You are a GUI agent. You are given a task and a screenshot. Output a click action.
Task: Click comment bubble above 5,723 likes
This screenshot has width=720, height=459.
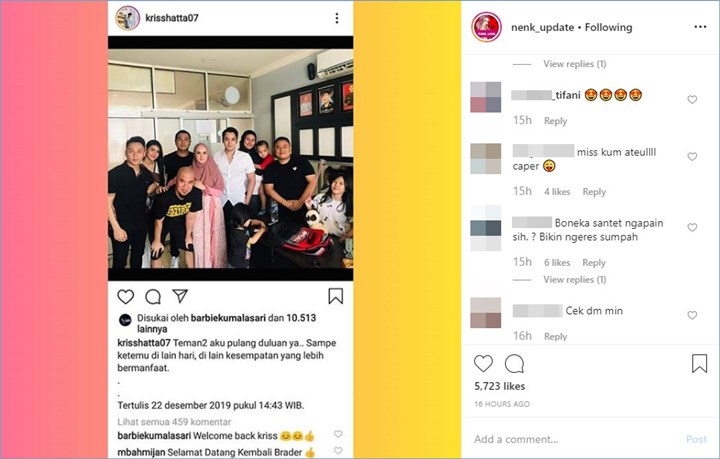pos(514,364)
